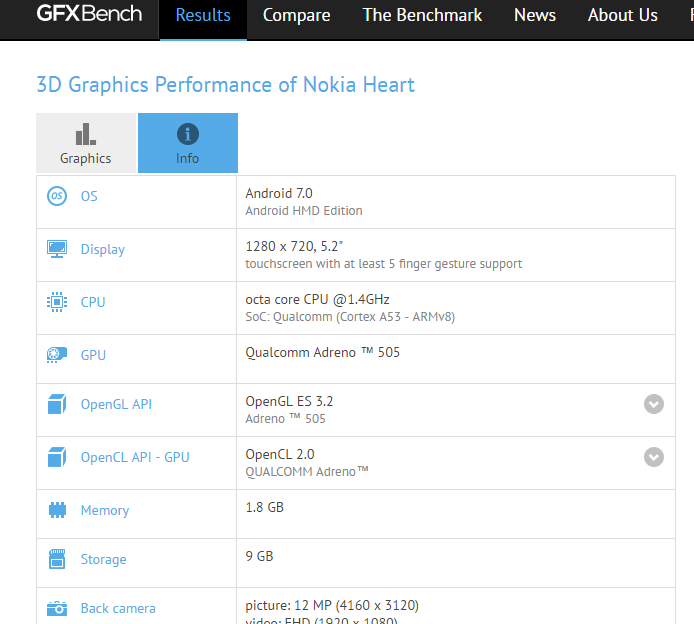This screenshot has height=624, width=694.
Task: Select the QUALCOMM Adreno subtext
Action: point(307,472)
